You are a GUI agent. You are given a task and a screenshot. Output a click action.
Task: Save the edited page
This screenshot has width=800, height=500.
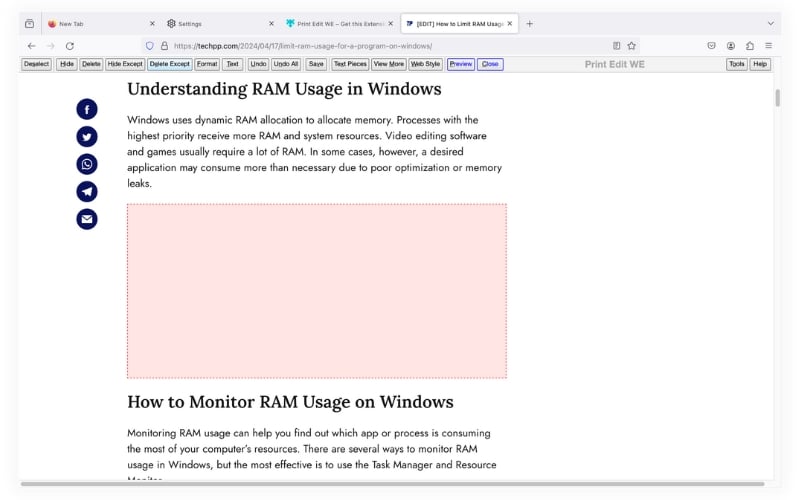point(316,64)
